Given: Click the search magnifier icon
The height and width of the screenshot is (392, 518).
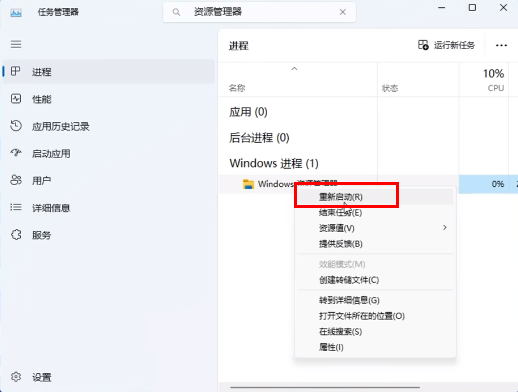Looking at the screenshot, I should coord(176,12).
